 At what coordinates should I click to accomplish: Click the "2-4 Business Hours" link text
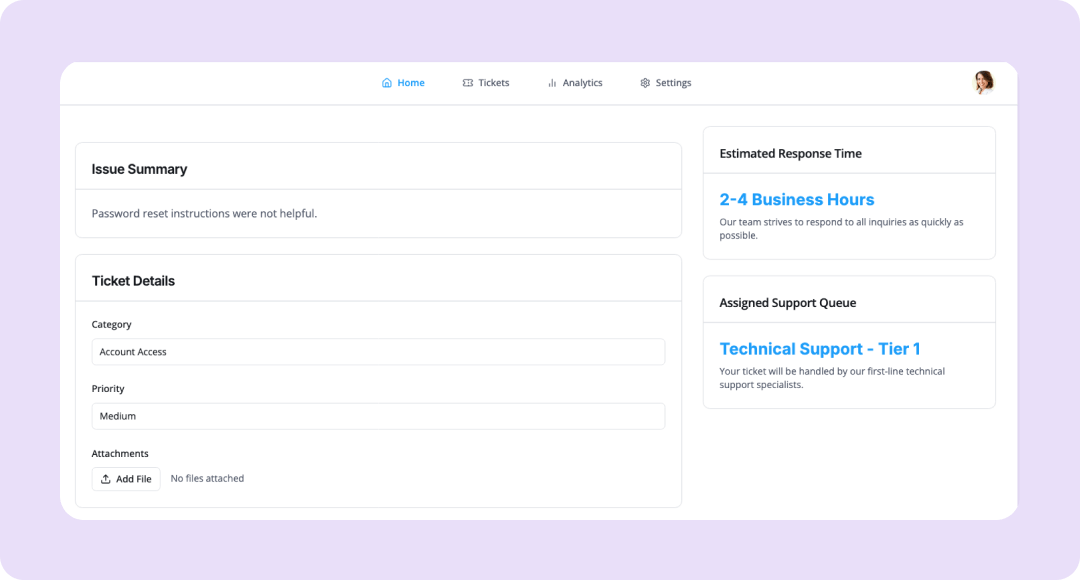pos(797,200)
